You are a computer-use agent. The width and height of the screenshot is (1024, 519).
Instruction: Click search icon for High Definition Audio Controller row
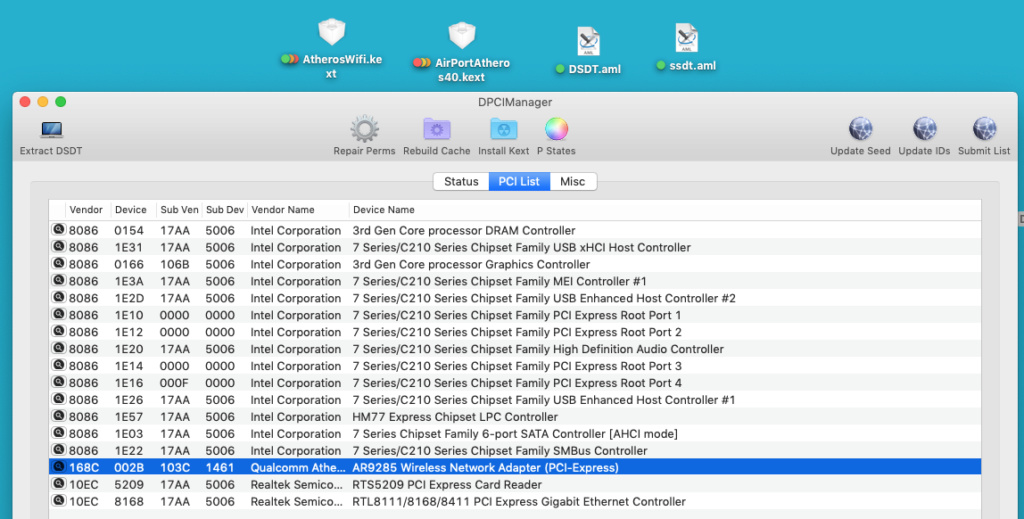tap(59, 349)
